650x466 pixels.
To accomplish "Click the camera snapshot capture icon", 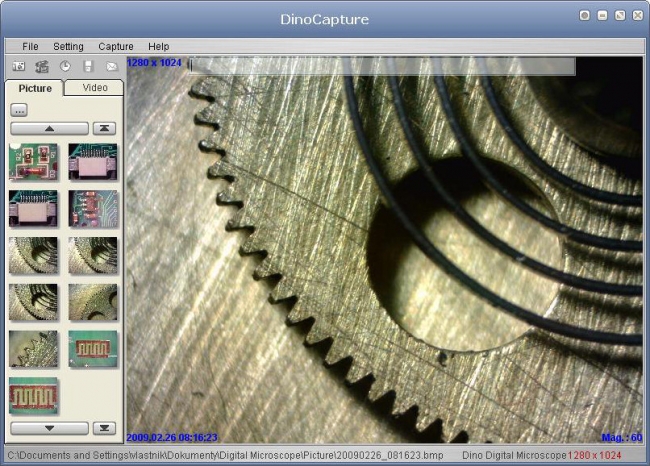I will [x=18, y=67].
